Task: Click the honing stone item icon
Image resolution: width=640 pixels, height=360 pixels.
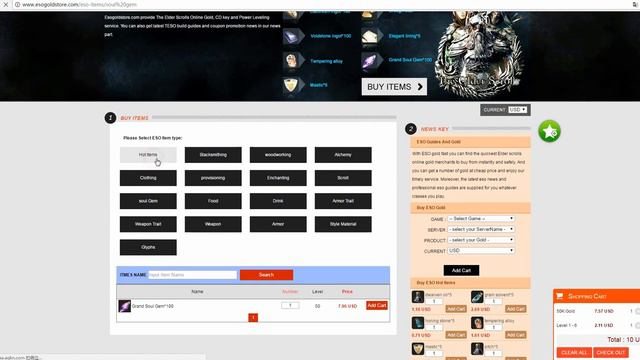Action: coord(418,323)
